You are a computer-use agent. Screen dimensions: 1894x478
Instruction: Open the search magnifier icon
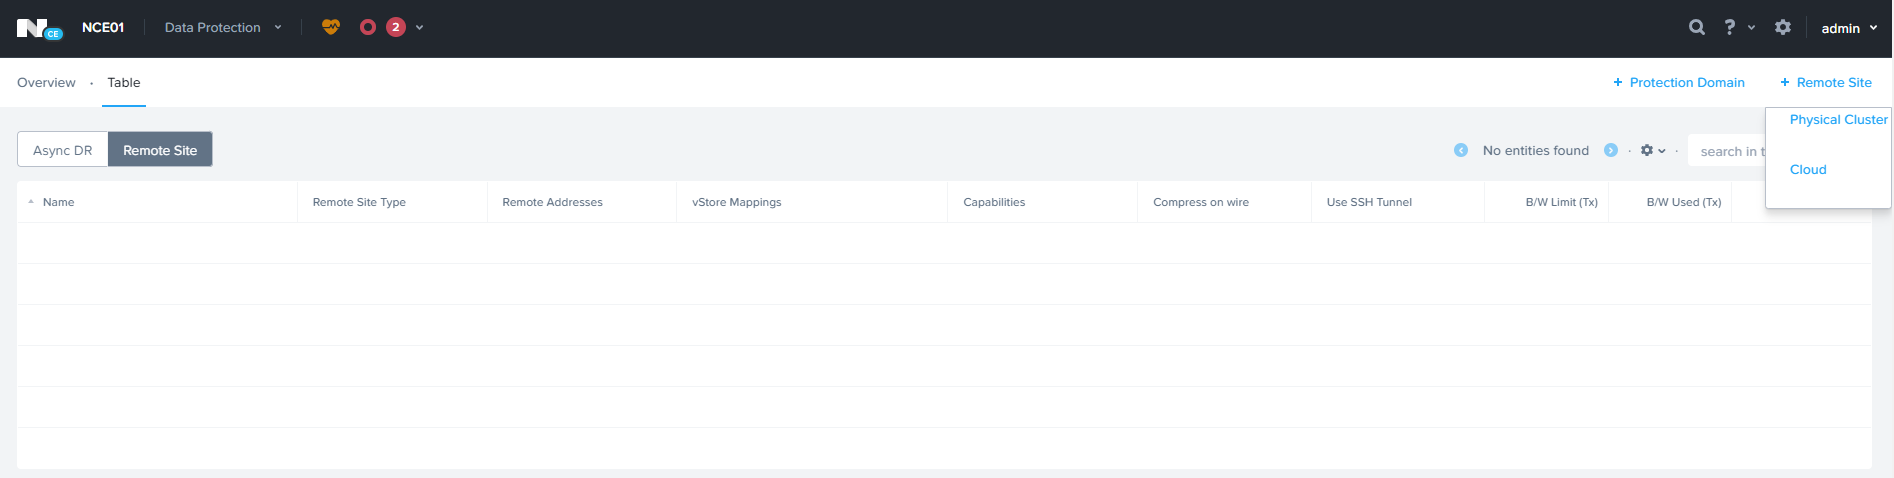[1696, 28]
